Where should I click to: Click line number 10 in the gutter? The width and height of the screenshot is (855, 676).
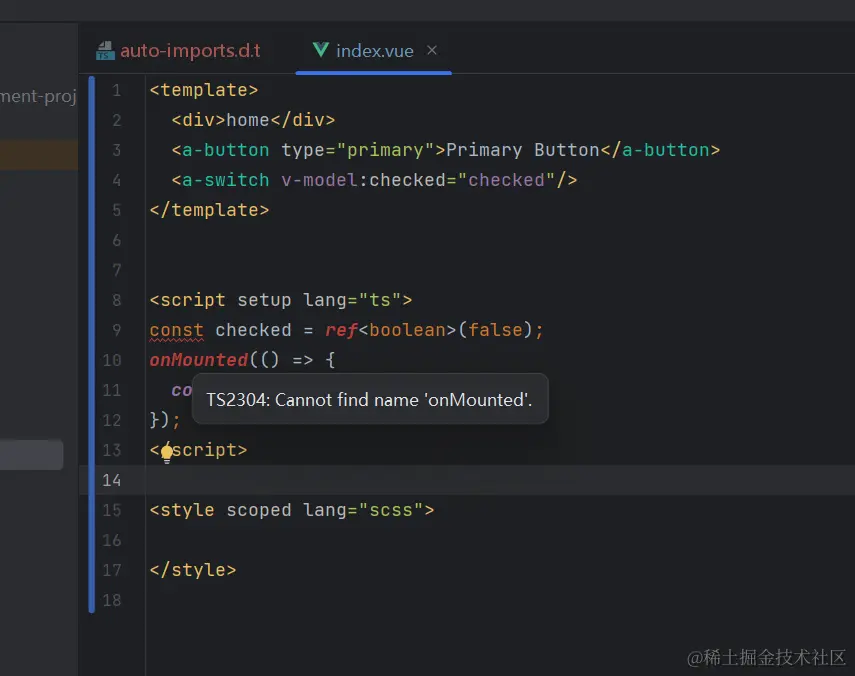[x=112, y=360]
